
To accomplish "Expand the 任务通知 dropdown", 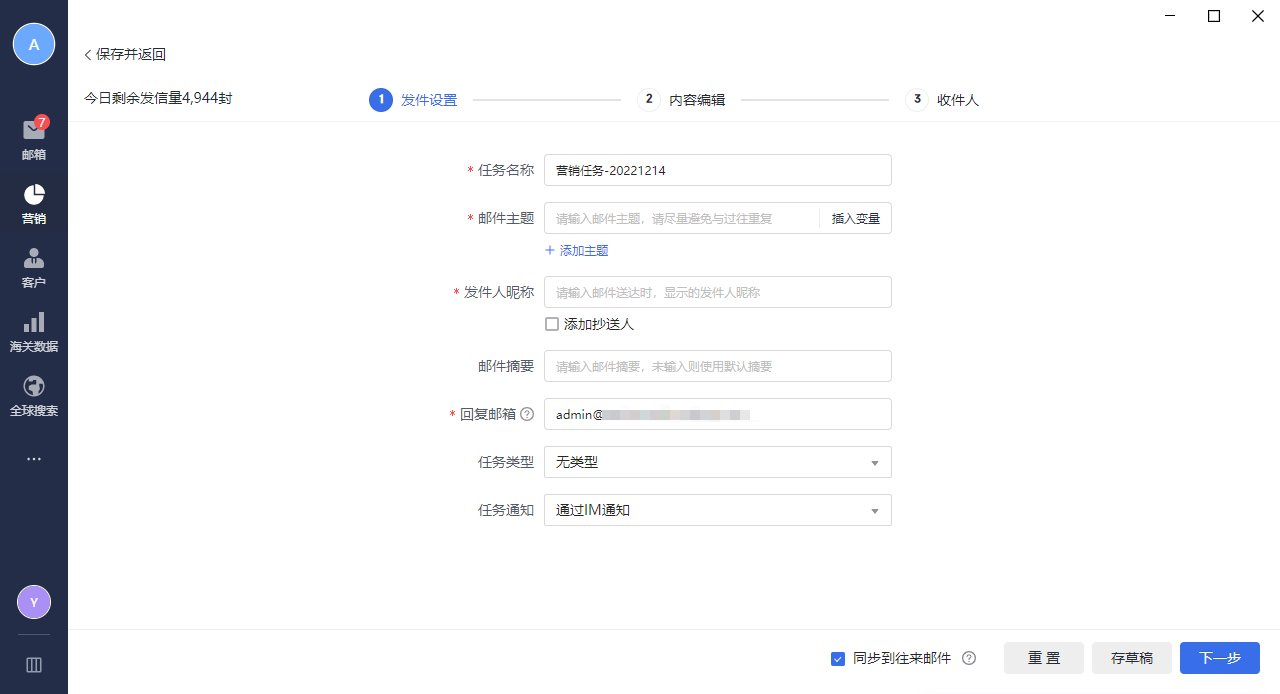I will 717,510.
